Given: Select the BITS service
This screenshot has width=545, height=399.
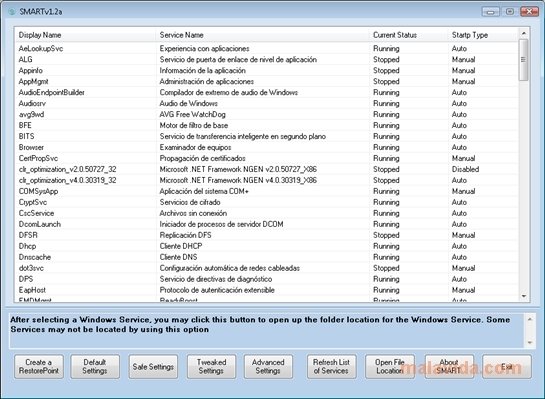Looking at the screenshot, I should [267, 136].
